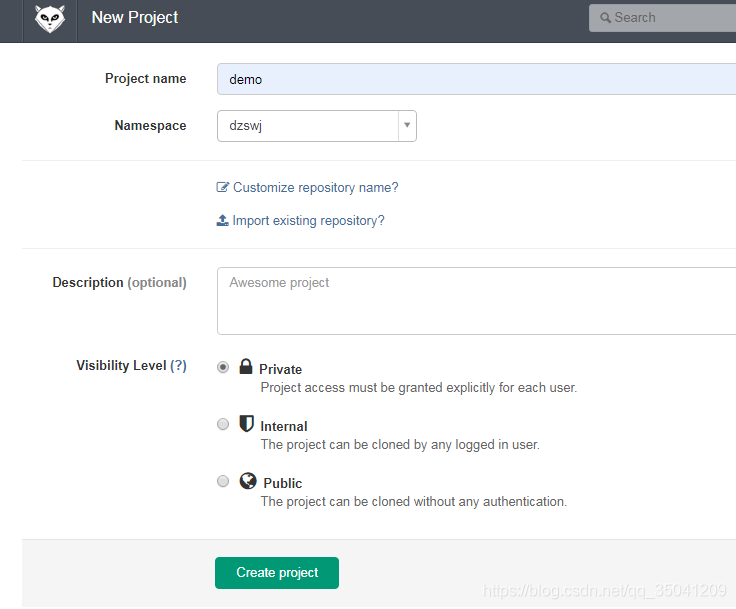Focus the Project name field containing demo
736x609 pixels.
(476, 79)
